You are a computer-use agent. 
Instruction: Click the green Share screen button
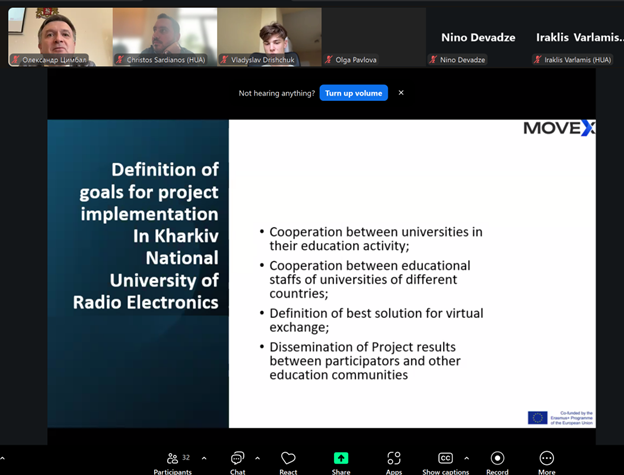341,459
